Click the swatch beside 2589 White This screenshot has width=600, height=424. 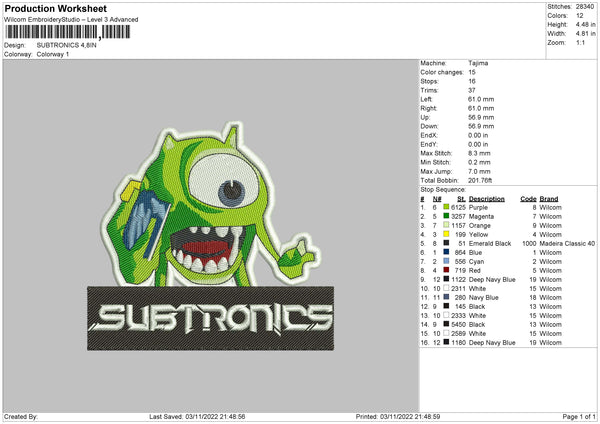click(x=446, y=333)
